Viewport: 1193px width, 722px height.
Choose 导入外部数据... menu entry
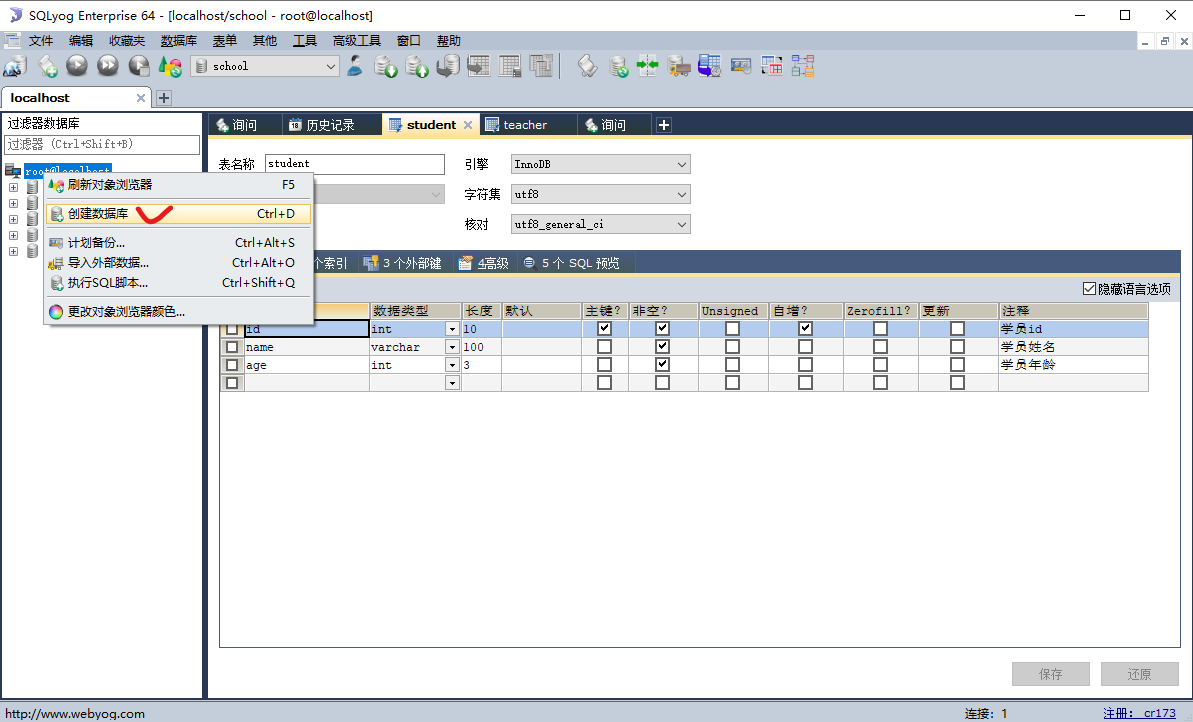pyautogui.click(x=179, y=262)
